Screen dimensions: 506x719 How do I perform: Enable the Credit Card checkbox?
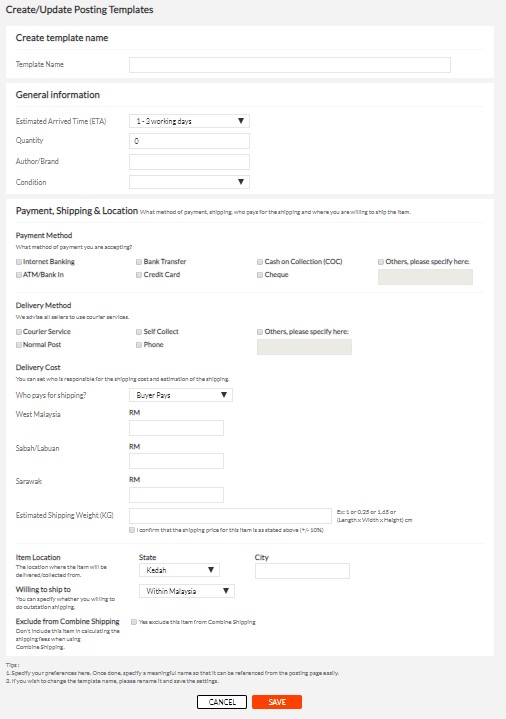click(139, 275)
